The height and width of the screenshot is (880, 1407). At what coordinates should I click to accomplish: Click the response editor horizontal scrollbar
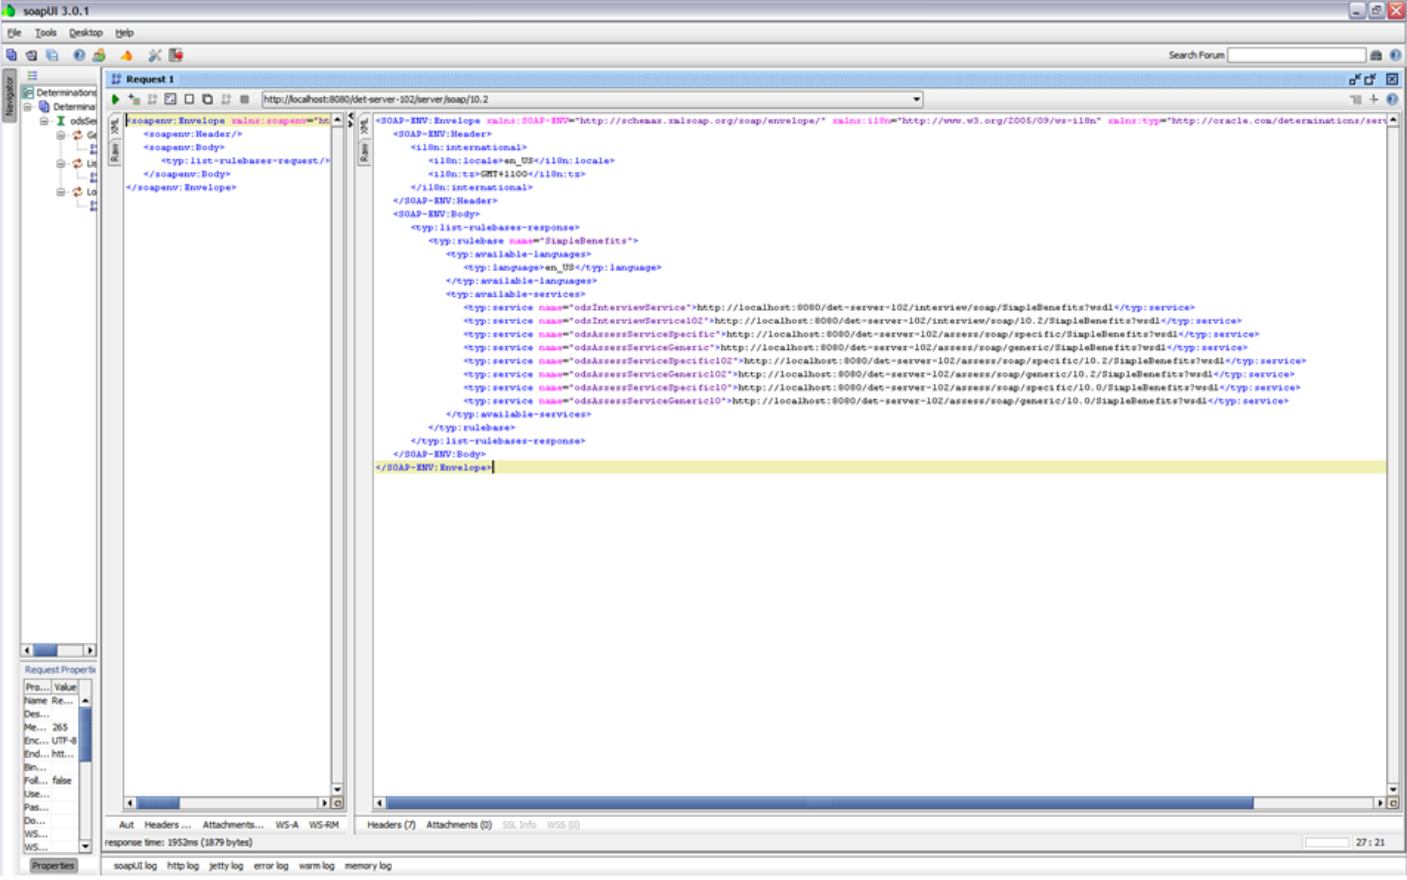tap(880, 803)
